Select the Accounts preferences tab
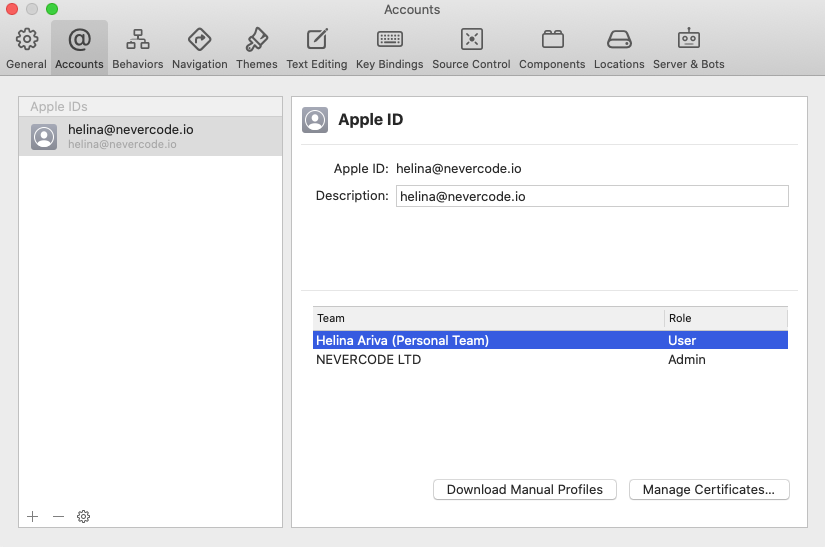Image resolution: width=825 pixels, height=547 pixels. point(79,48)
